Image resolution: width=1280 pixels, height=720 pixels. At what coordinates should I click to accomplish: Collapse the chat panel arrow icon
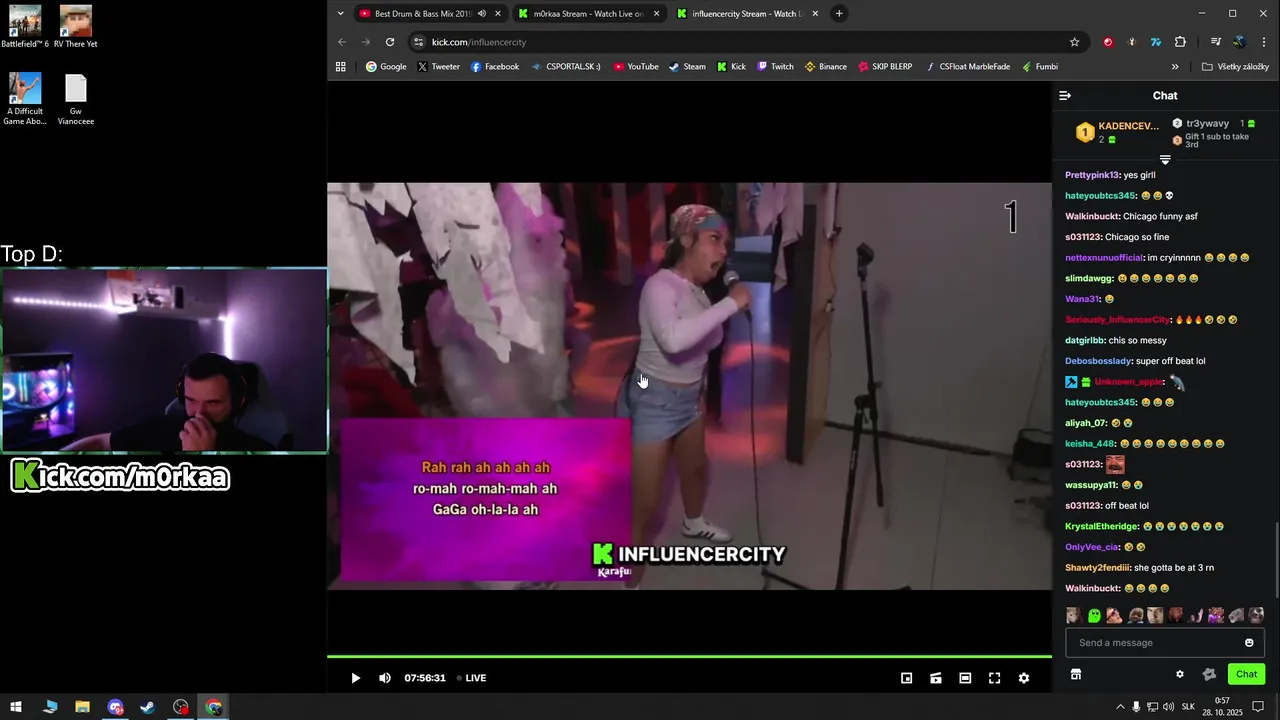click(x=1065, y=96)
